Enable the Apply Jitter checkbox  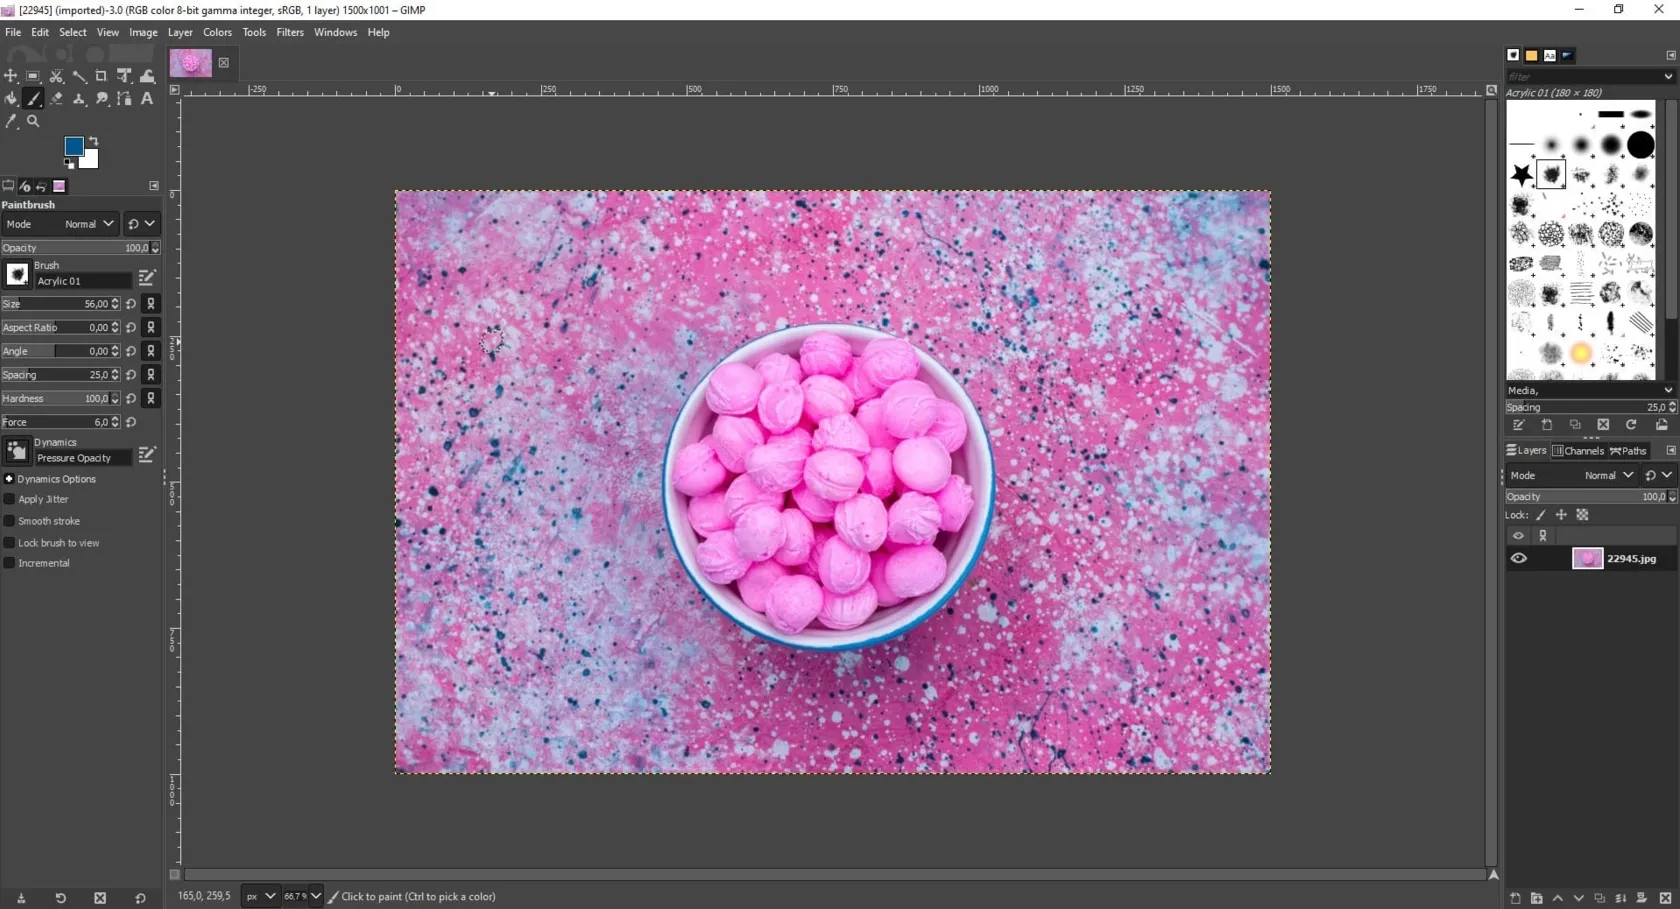click(x=10, y=499)
